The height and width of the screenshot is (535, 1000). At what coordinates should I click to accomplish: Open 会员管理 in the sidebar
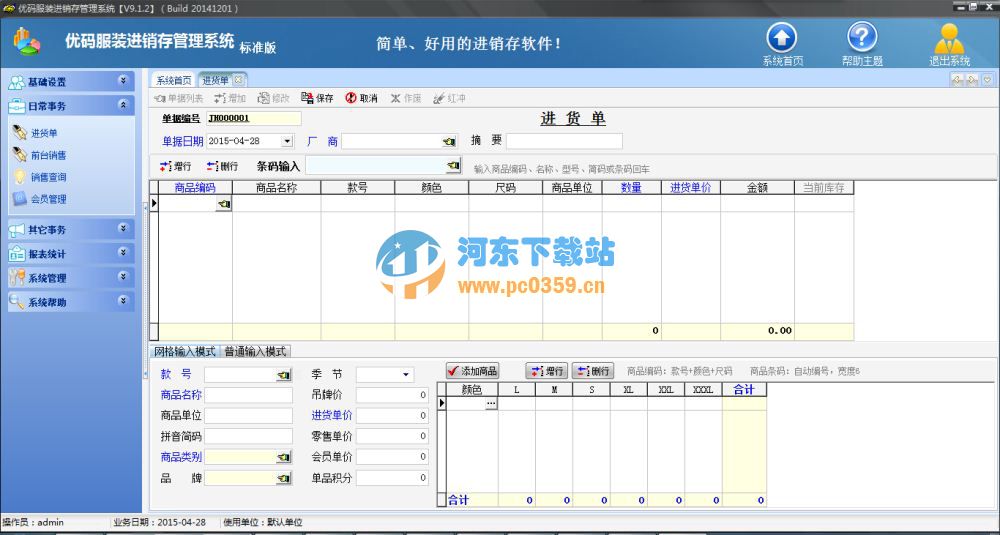(x=40, y=199)
